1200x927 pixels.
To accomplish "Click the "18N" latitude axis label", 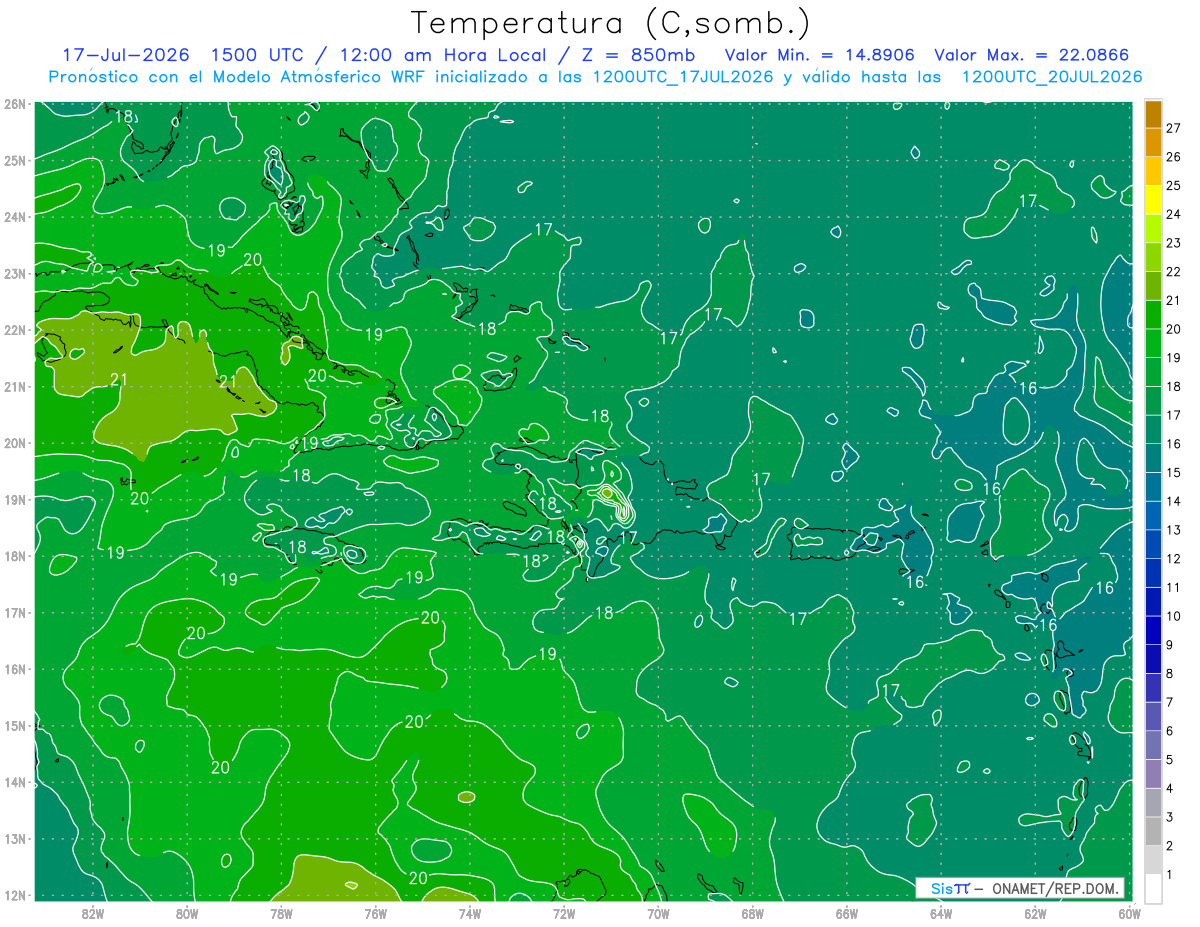I will click(x=14, y=556).
